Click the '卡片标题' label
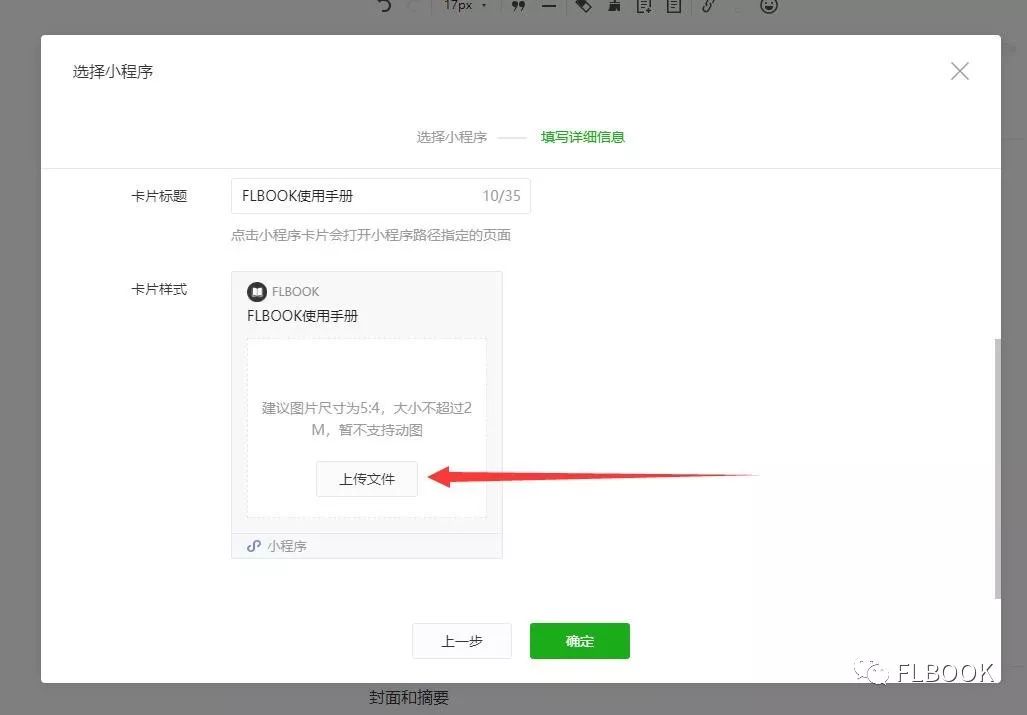Viewport: 1027px width, 715px height. coord(159,196)
